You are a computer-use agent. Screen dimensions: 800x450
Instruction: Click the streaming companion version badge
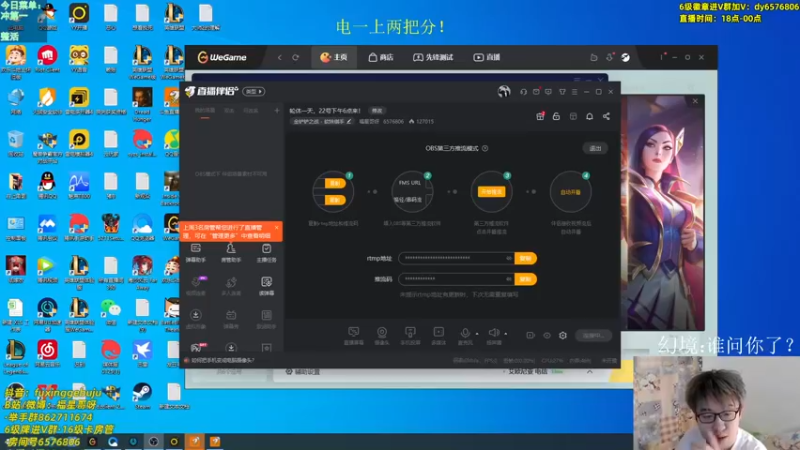(254, 91)
